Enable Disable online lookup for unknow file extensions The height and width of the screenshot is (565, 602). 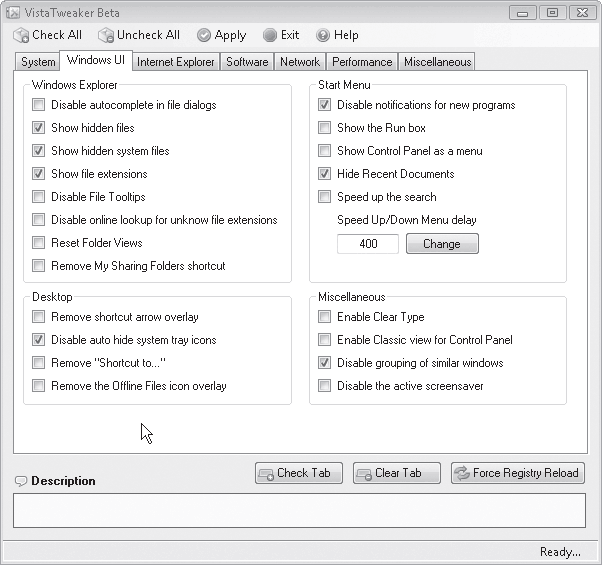(x=38, y=220)
